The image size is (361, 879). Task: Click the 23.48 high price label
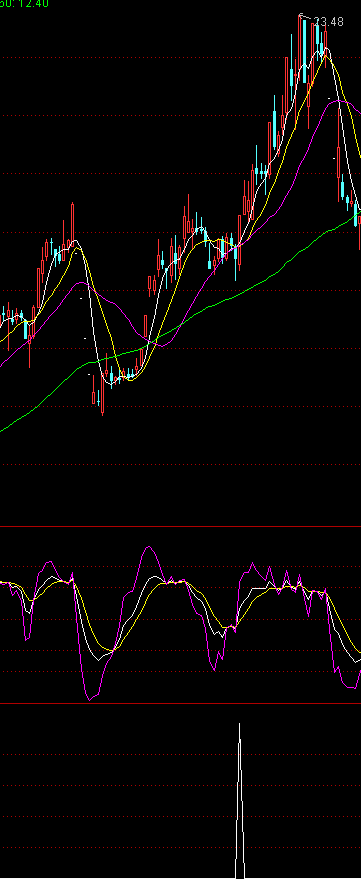pyautogui.click(x=328, y=22)
